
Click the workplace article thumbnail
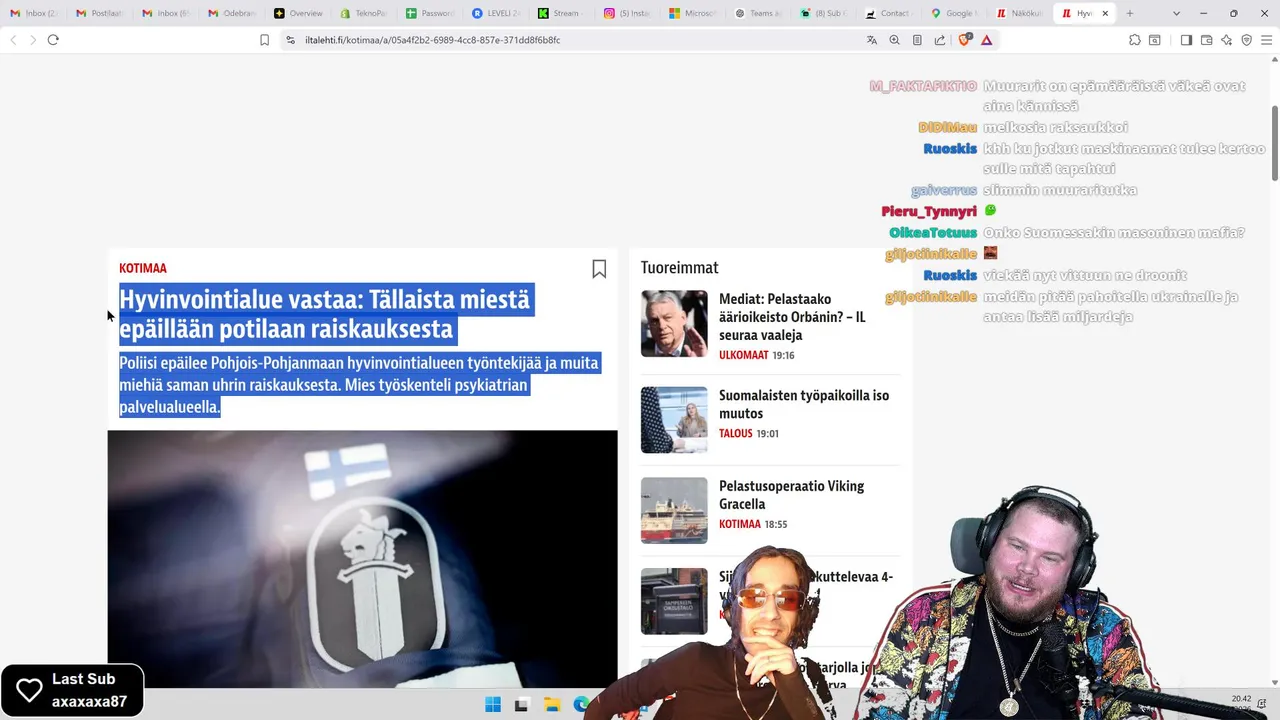coord(674,420)
